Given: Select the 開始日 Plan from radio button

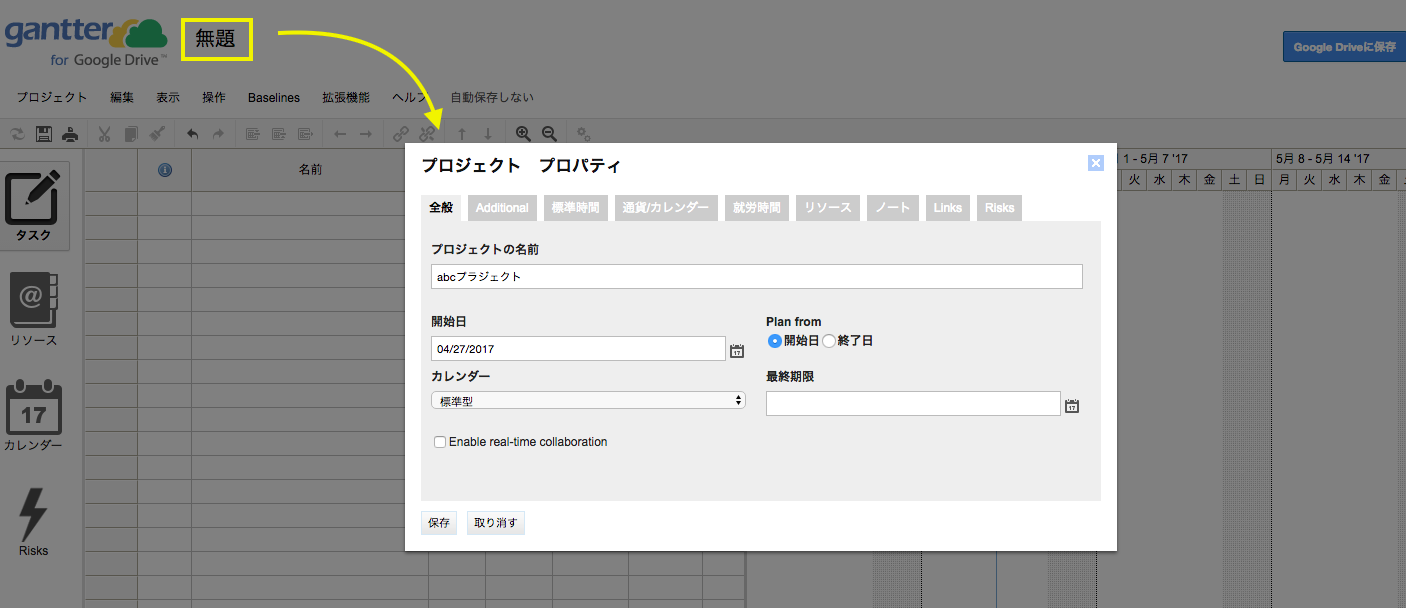Looking at the screenshot, I should 774,341.
